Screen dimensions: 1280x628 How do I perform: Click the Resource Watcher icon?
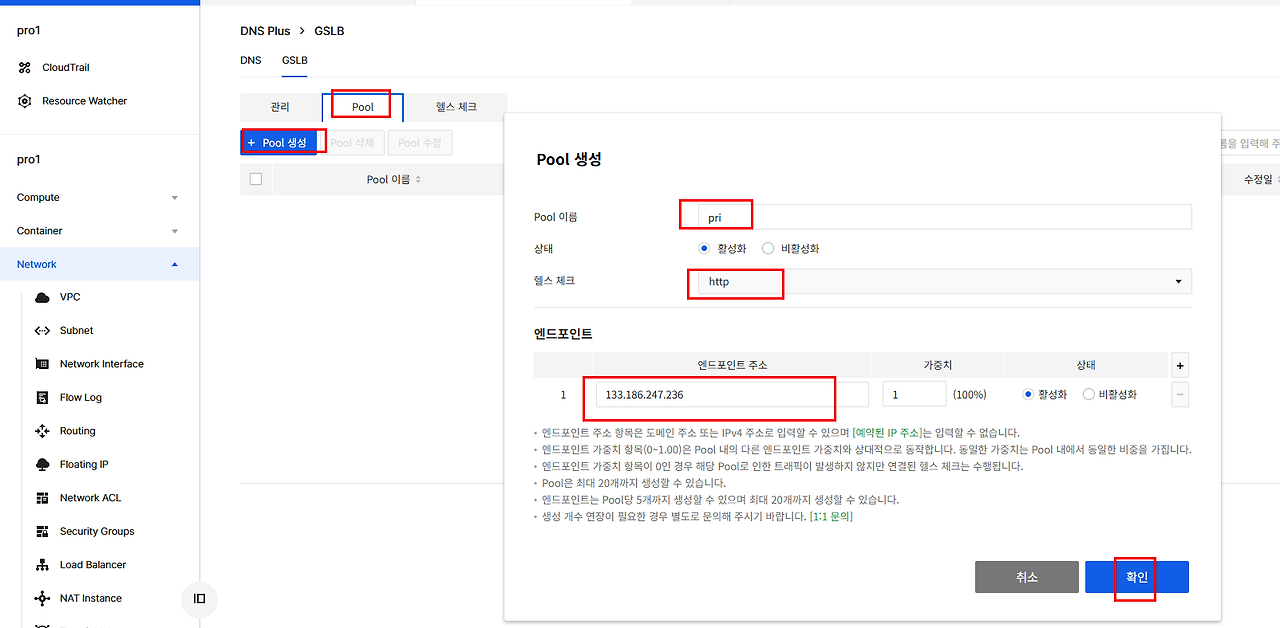[25, 101]
